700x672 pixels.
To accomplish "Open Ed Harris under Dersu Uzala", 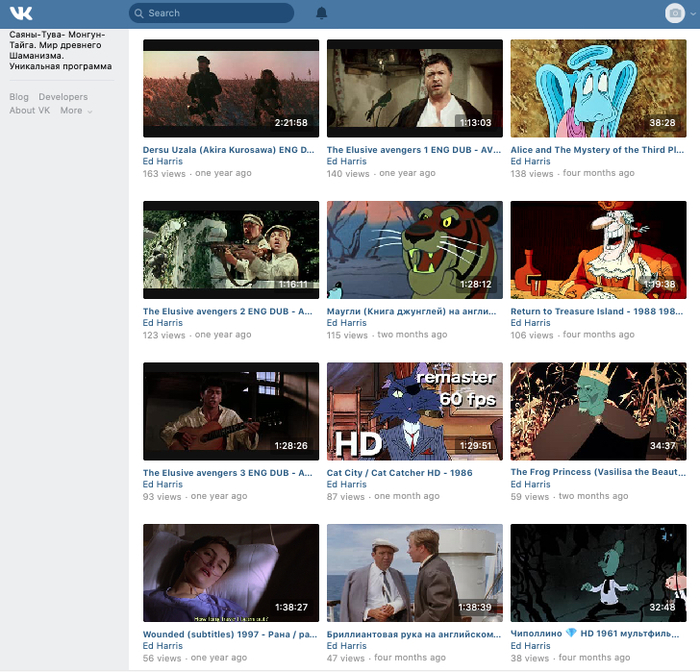I will [163, 161].
